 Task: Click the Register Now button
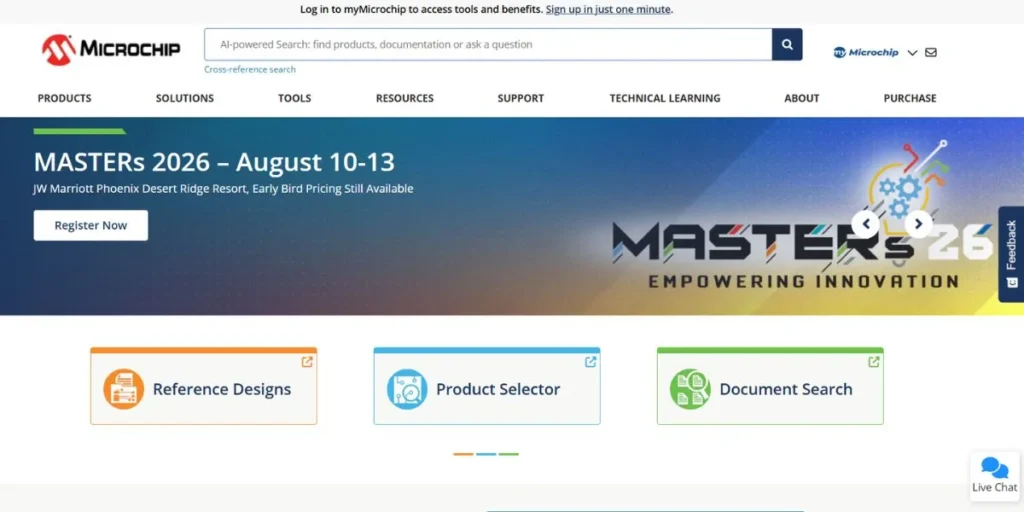click(91, 225)
